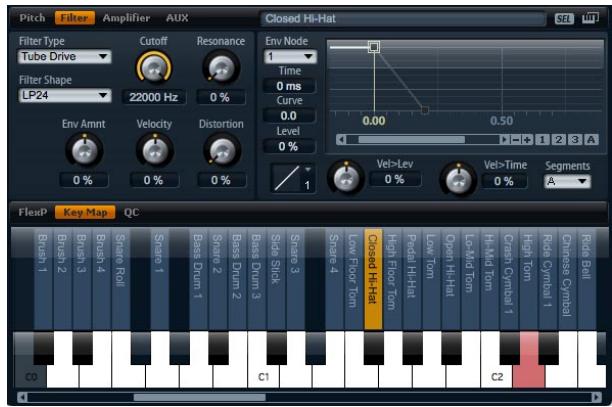Click the Velocity knob
The height and width of the screenshot is (407, 612).
[155, 150]
